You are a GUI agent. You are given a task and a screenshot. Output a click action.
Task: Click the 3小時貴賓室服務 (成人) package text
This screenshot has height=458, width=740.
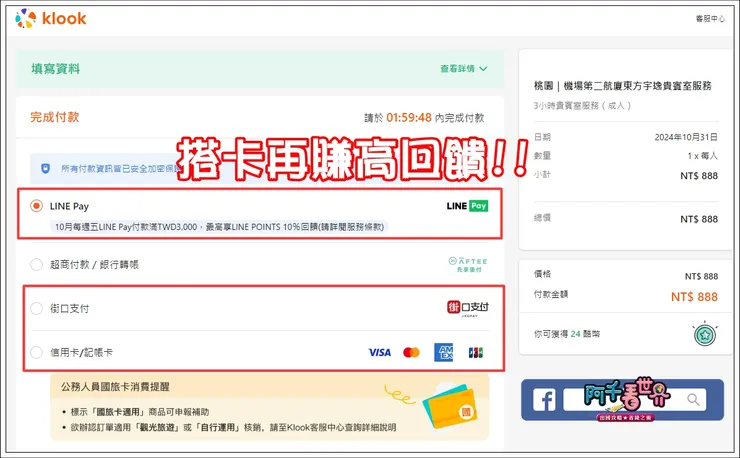[x=583, y=106]
